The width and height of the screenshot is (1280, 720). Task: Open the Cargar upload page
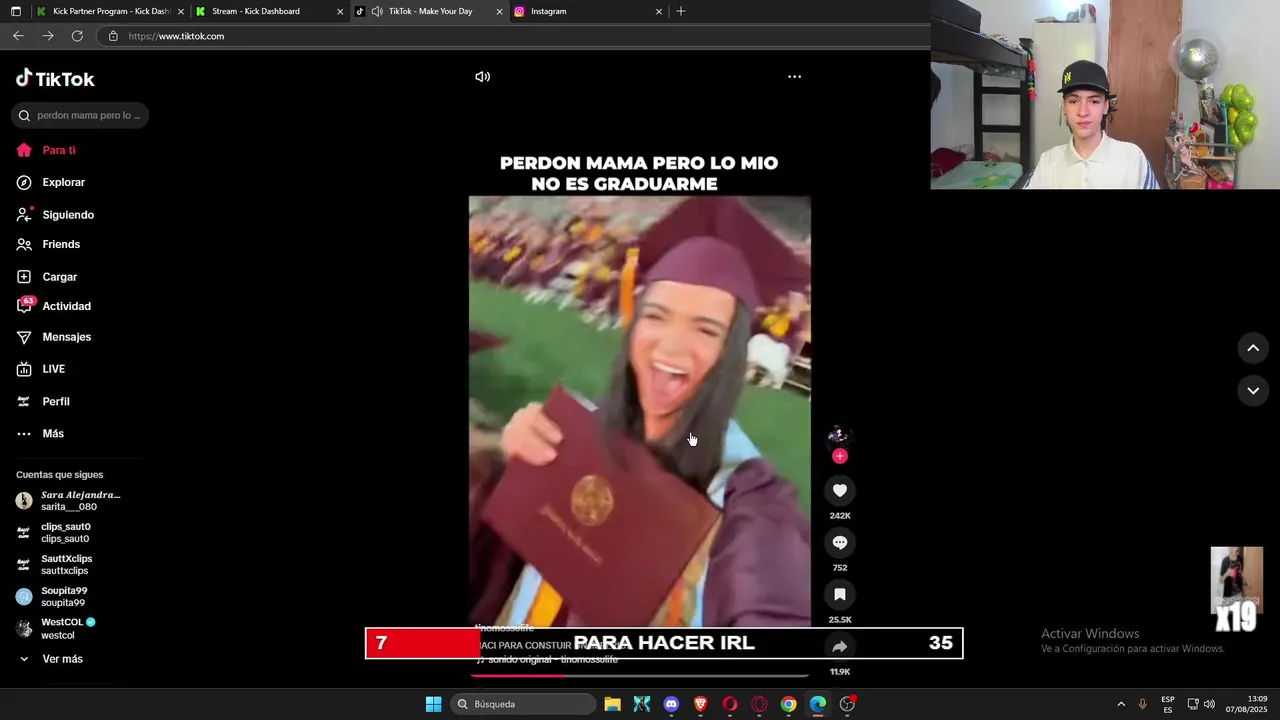47,277
